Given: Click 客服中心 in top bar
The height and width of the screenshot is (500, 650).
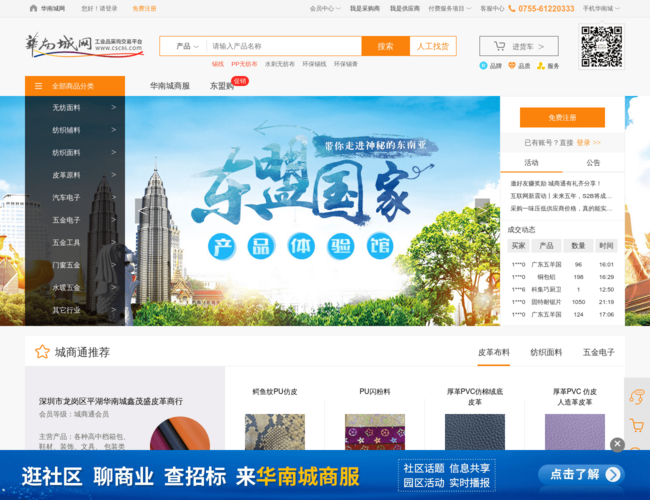Looking at the screenshot, I should pyautogui.click(x=492, y=8).
